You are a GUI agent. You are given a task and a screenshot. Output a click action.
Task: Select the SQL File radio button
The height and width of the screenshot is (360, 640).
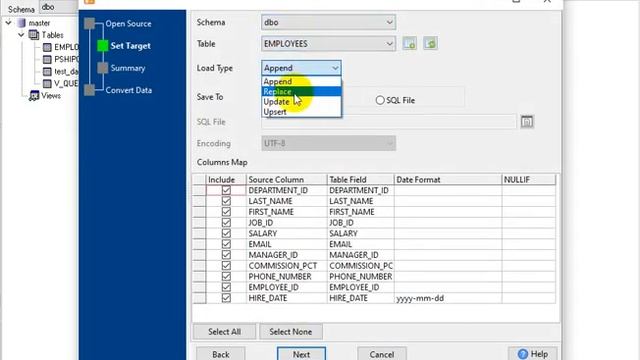pos(380,100)
